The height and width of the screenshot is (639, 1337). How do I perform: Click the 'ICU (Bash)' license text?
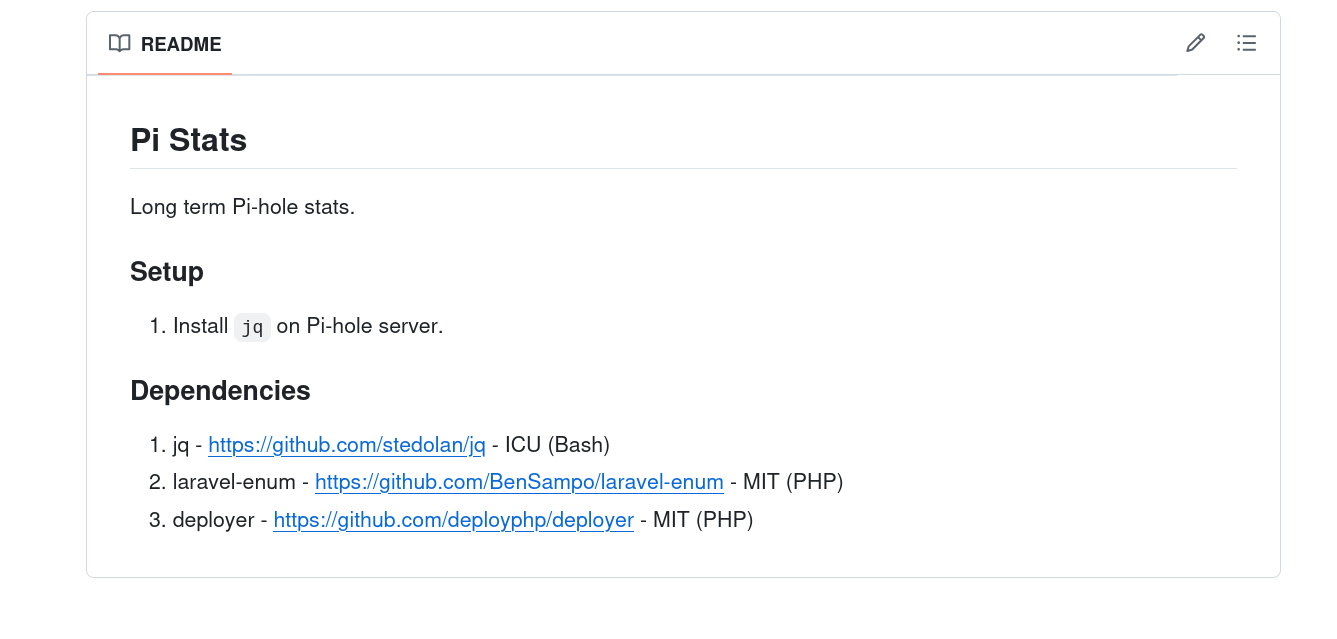click(557, 444)
